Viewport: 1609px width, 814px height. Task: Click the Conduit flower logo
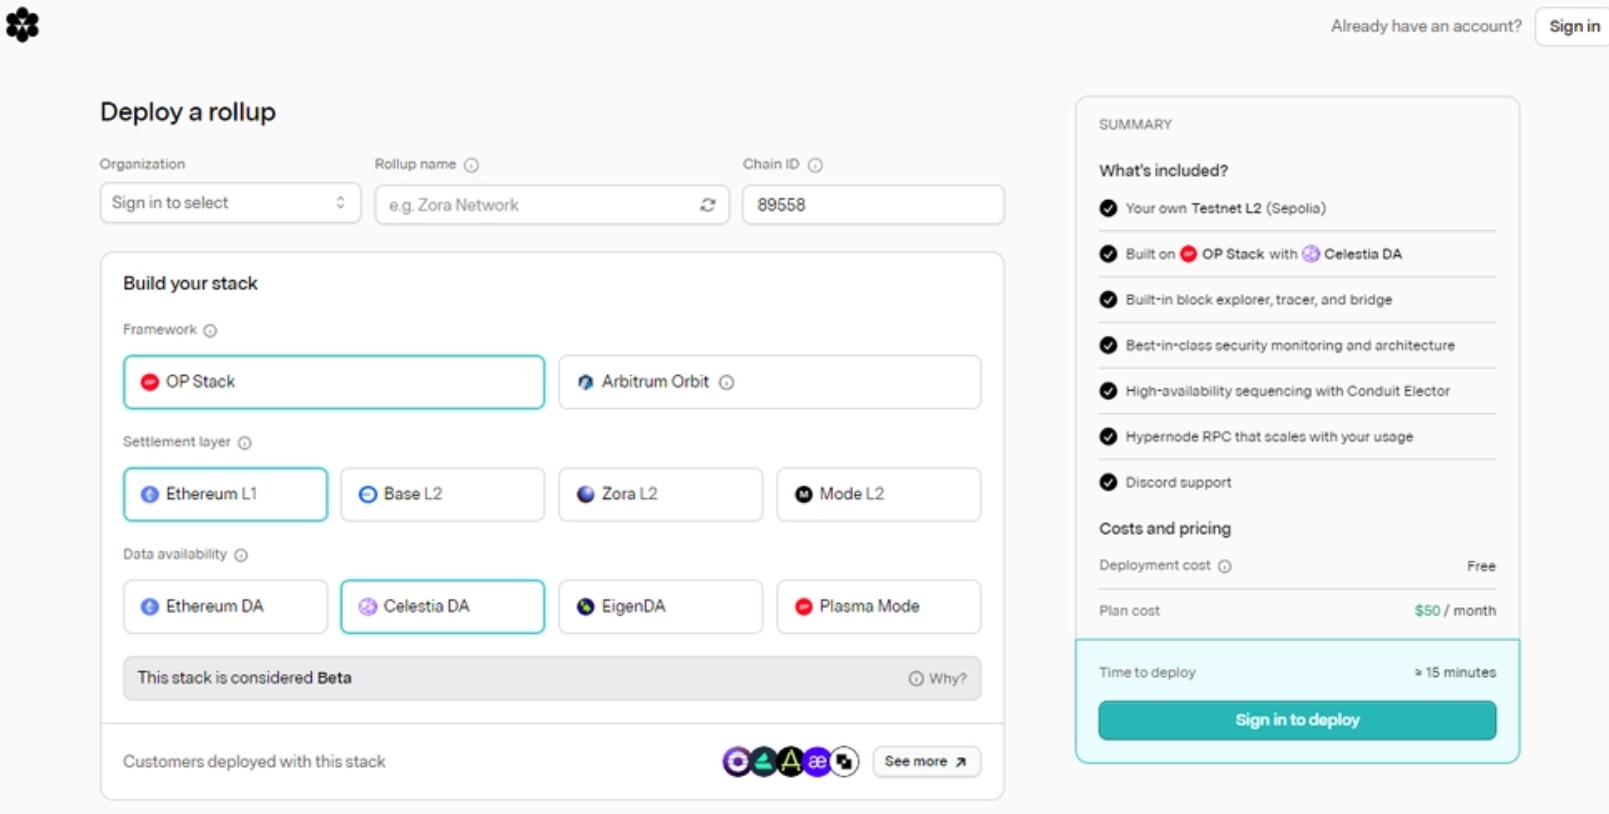[x=22, y=25]
